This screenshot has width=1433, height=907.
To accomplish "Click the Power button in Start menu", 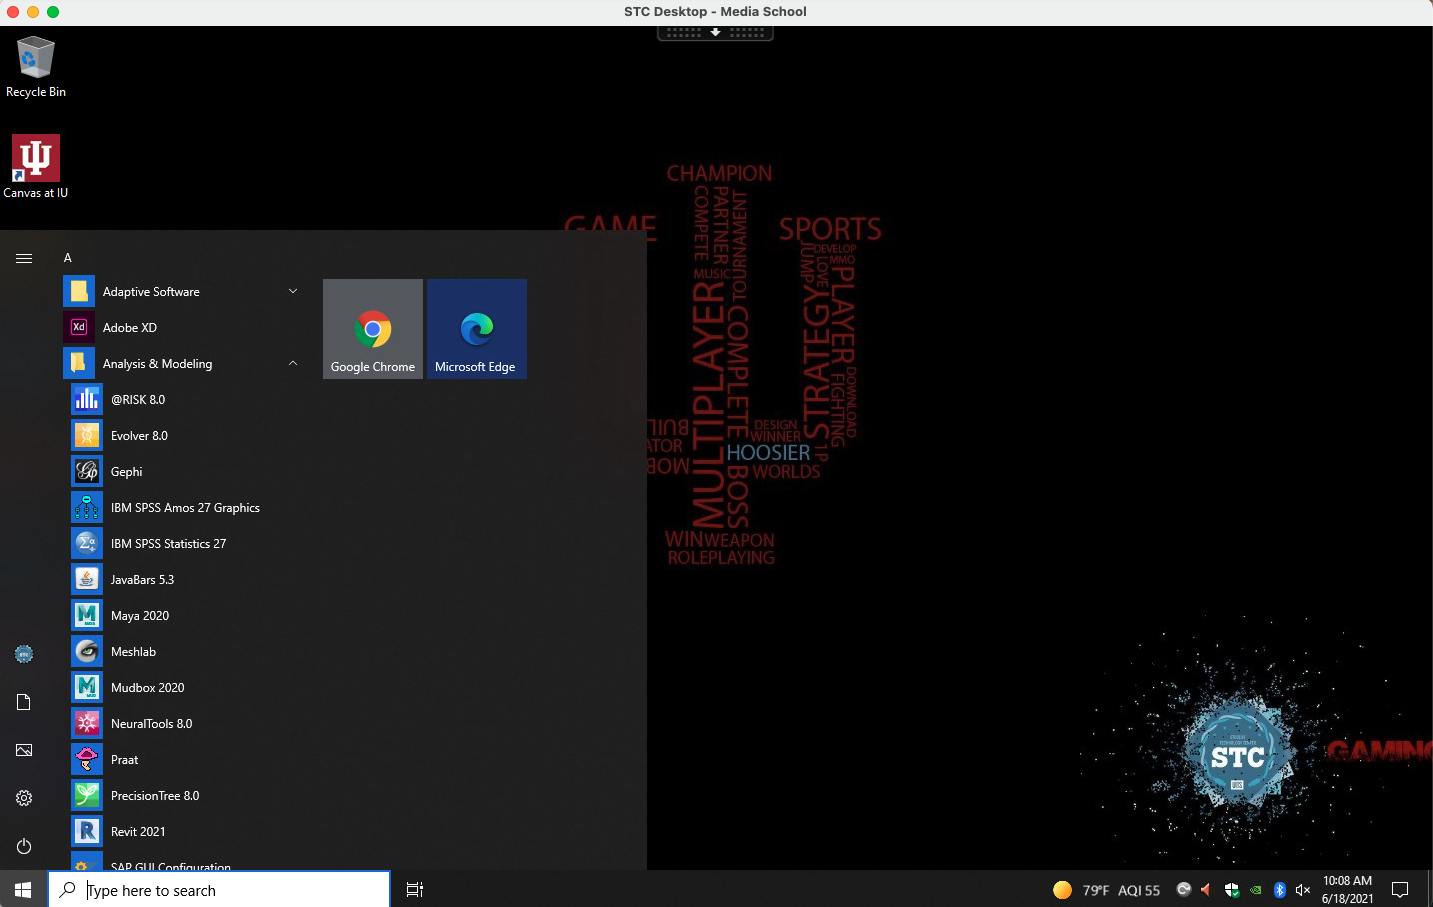I will tap(24, 846).
